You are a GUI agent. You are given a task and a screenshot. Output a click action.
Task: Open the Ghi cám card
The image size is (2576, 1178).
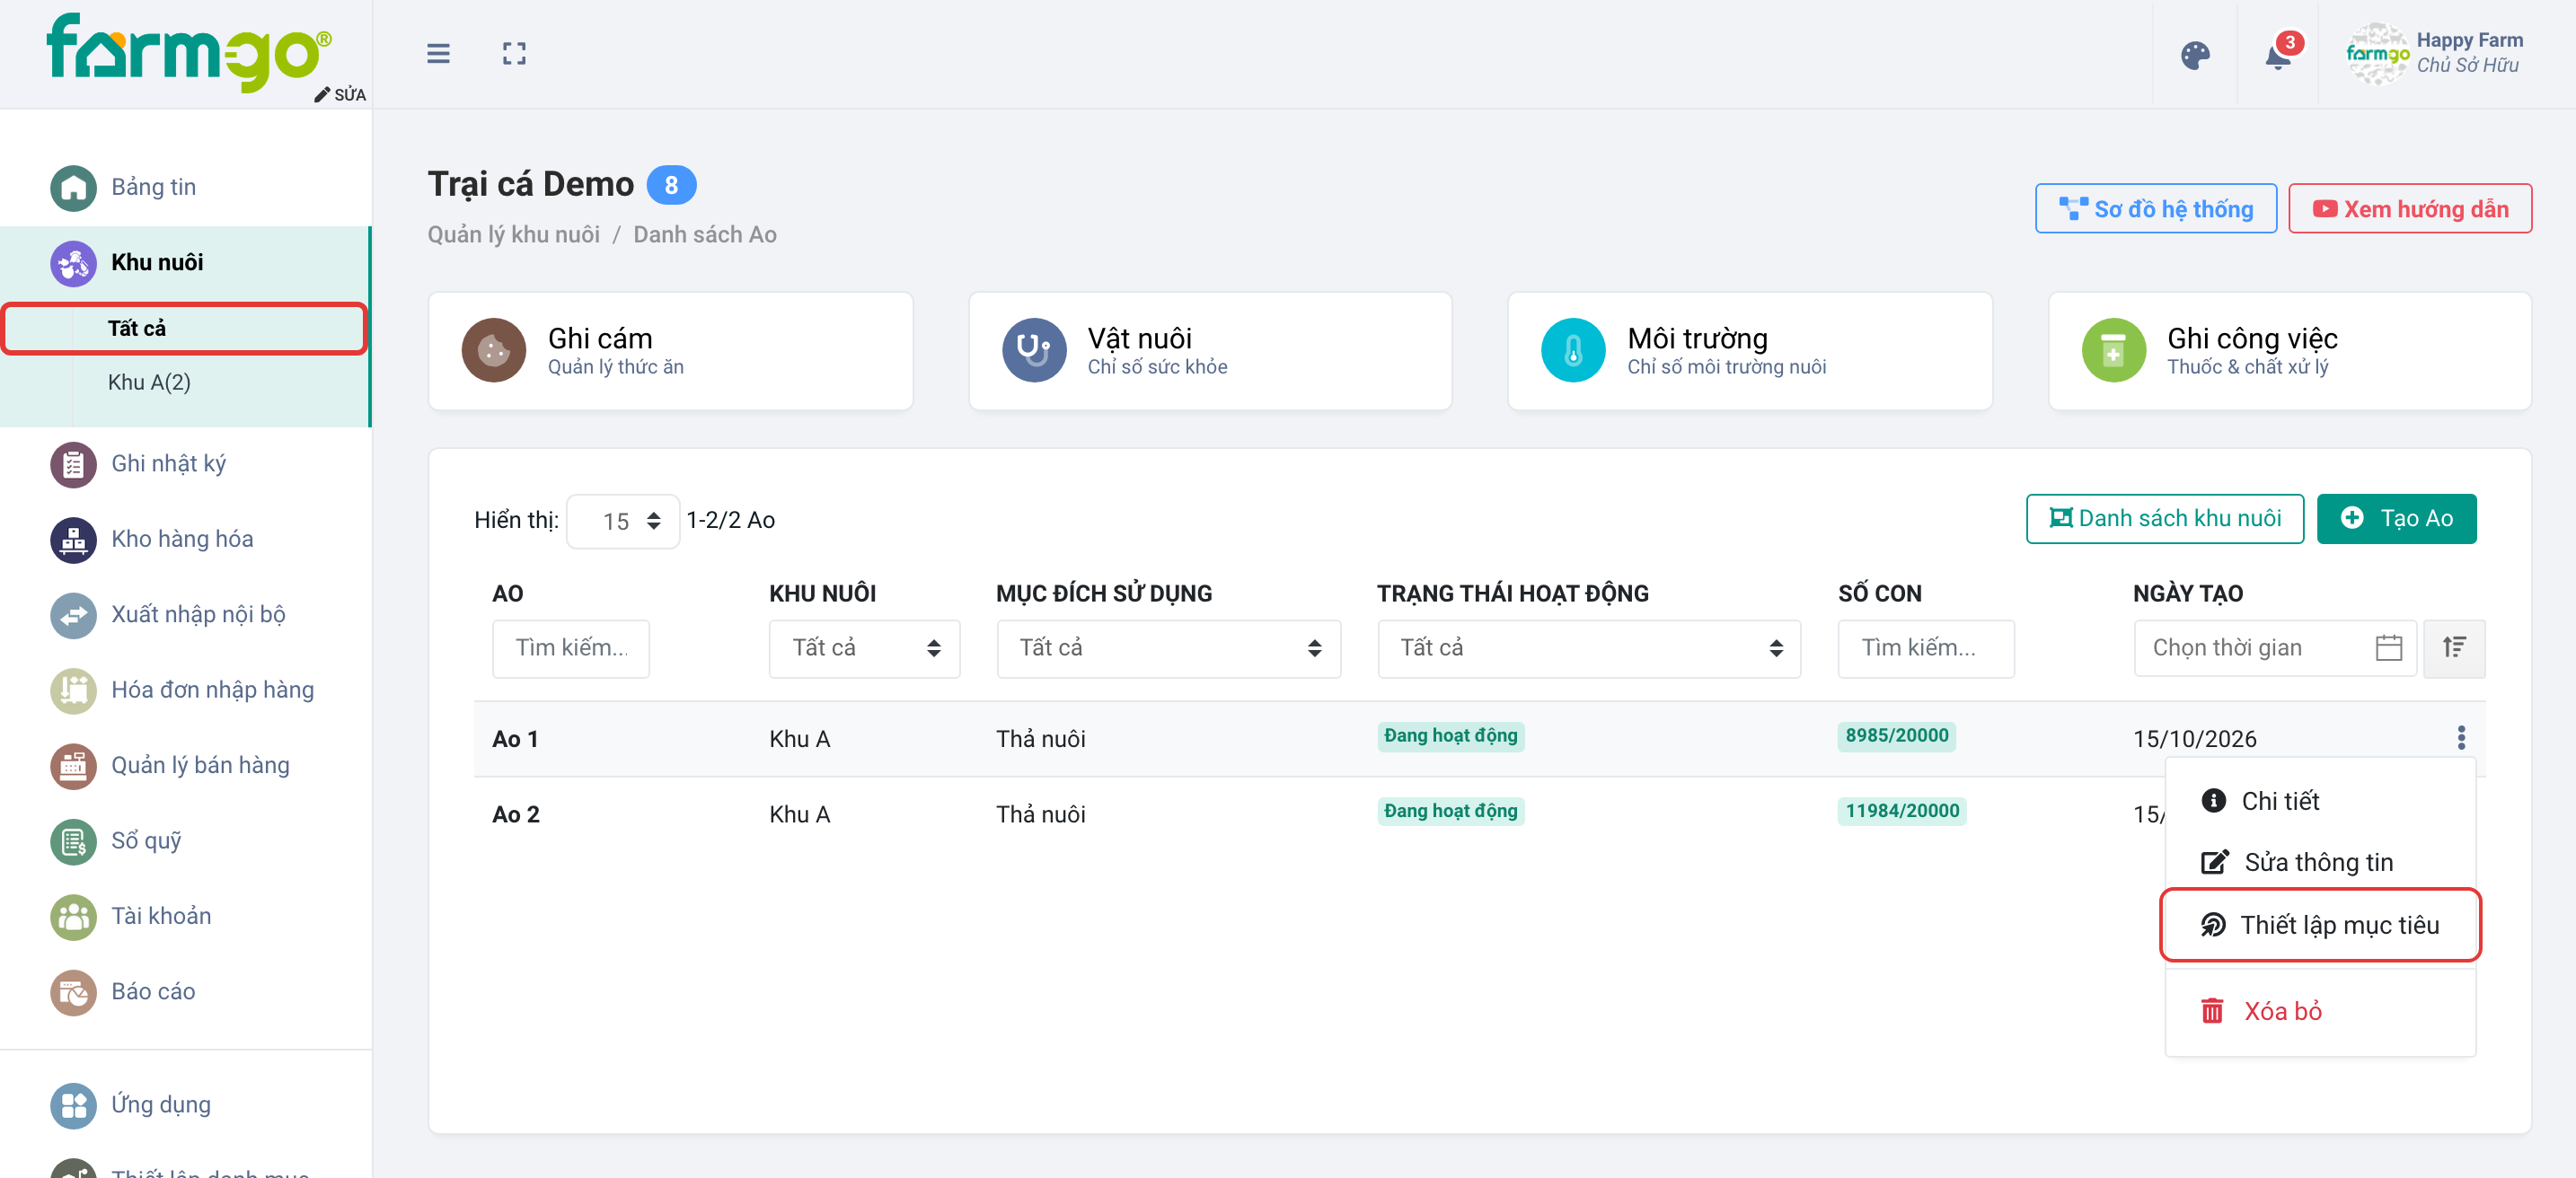click(670, 351)
